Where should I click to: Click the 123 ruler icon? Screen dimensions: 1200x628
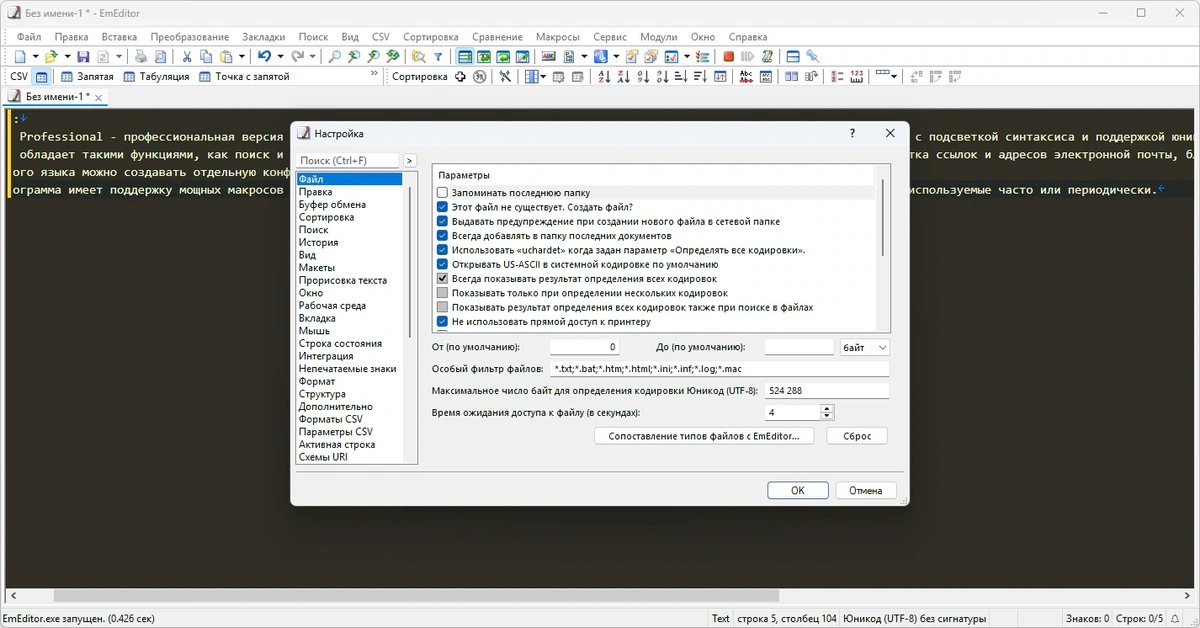tap(857, 77)
